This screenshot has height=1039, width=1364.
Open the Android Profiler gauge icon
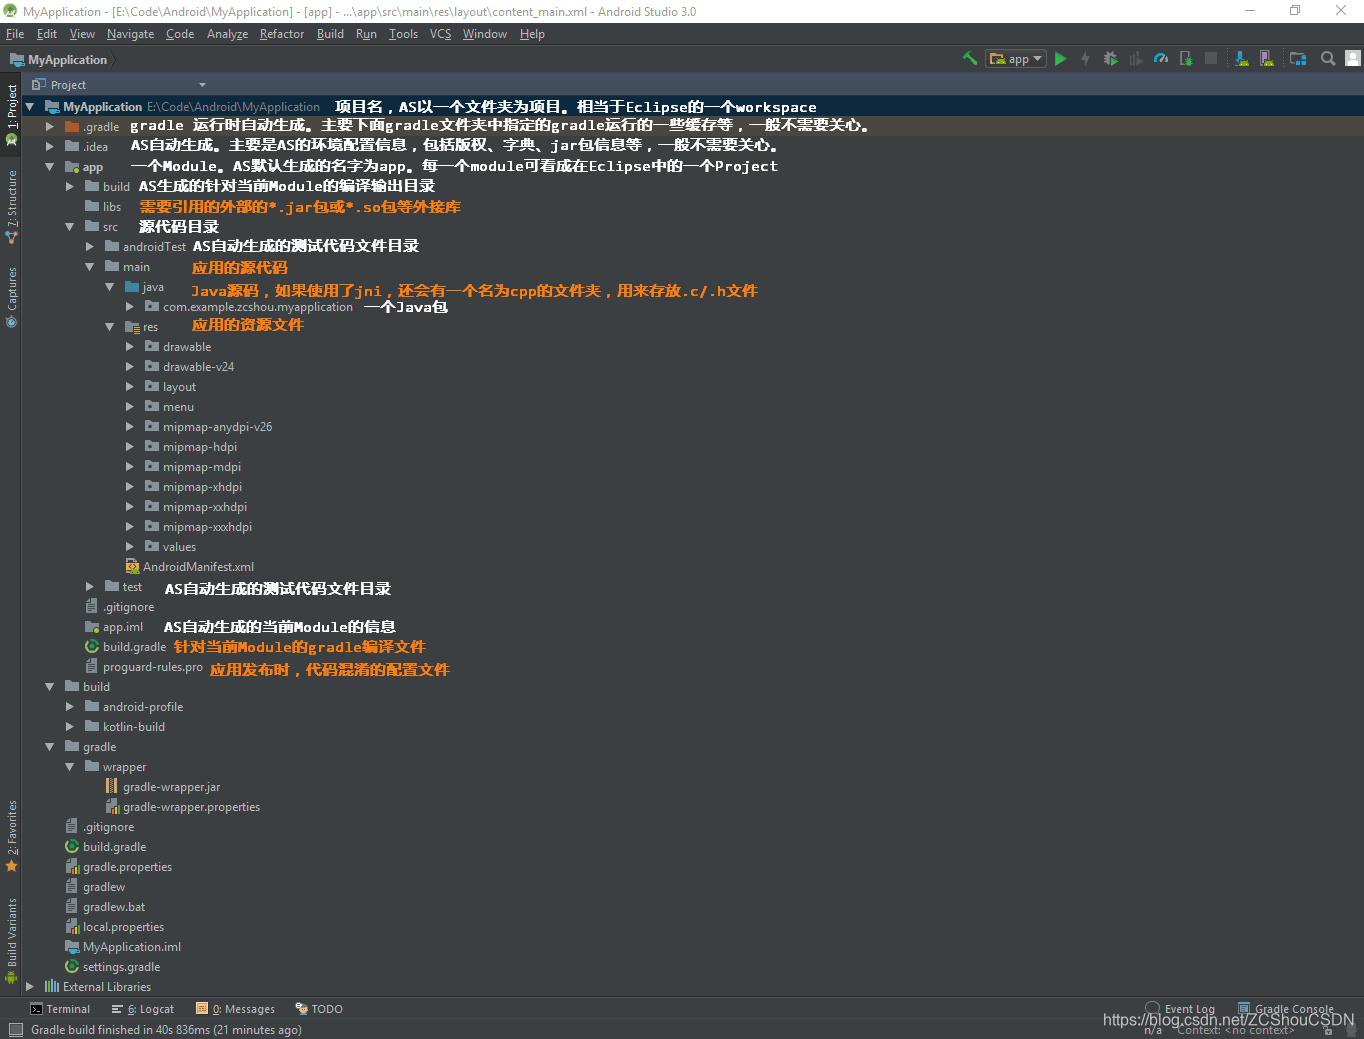click(x=1161, y=59)
